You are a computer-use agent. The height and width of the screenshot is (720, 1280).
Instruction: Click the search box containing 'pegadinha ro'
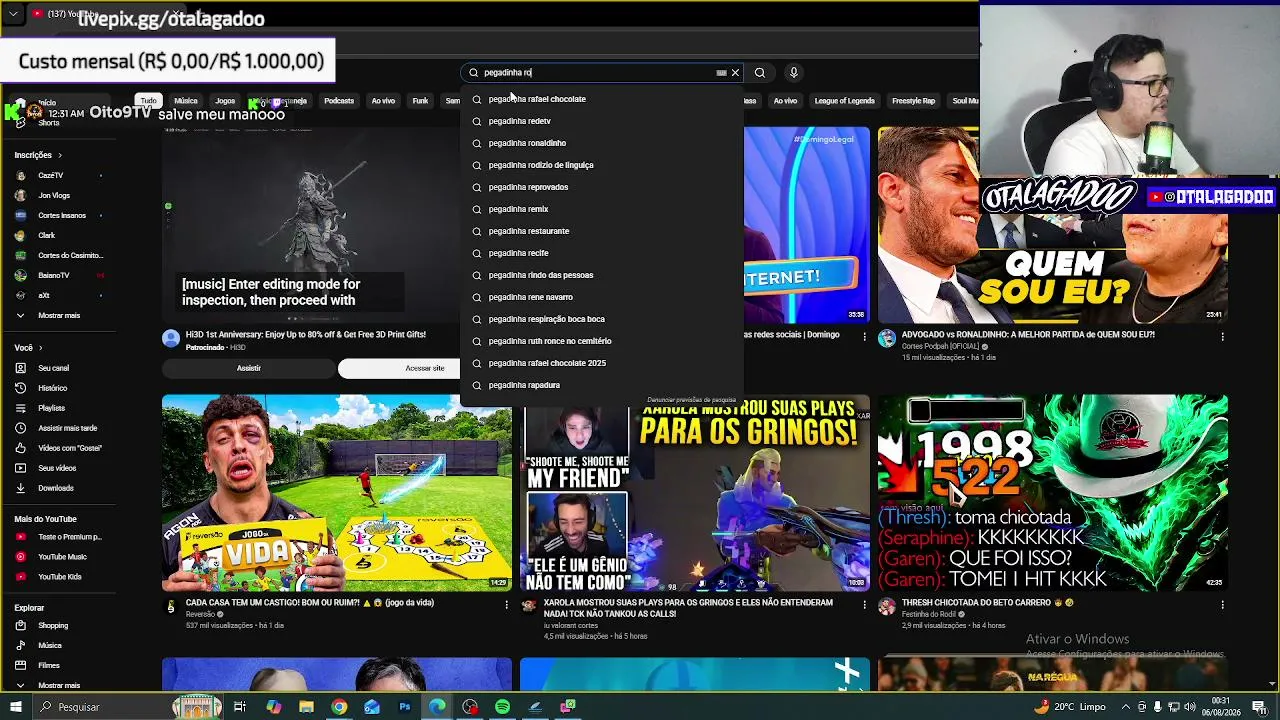(x=603, y=73)
